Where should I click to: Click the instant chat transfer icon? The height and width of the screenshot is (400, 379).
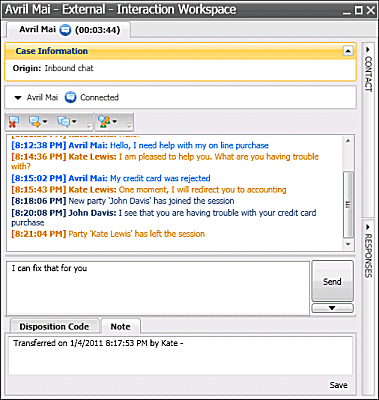pyautogui.click(x=34, y=122)
